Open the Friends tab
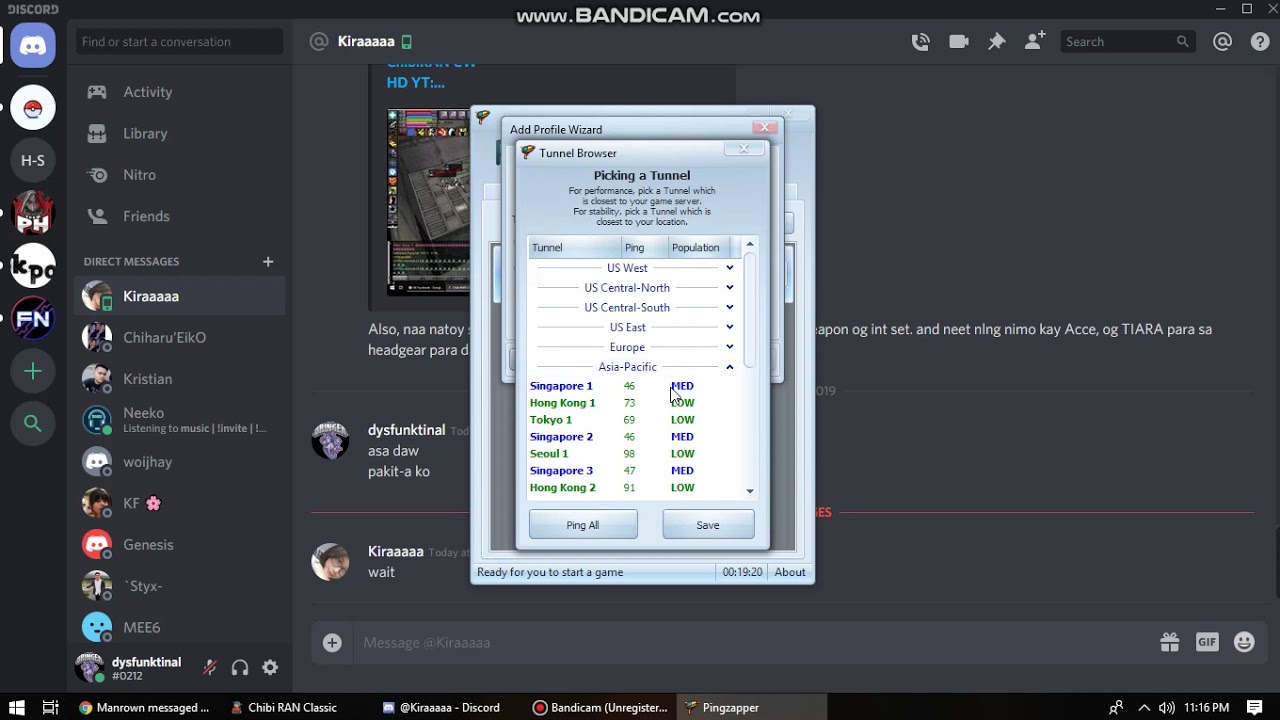 pos(180,216)
